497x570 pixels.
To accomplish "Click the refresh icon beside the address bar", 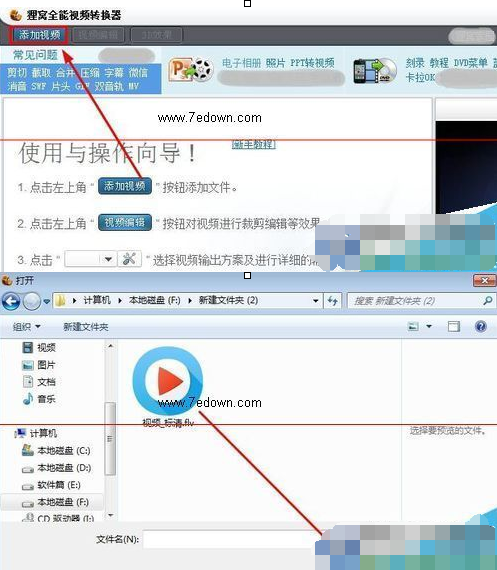I will click(x=332, y=301).
